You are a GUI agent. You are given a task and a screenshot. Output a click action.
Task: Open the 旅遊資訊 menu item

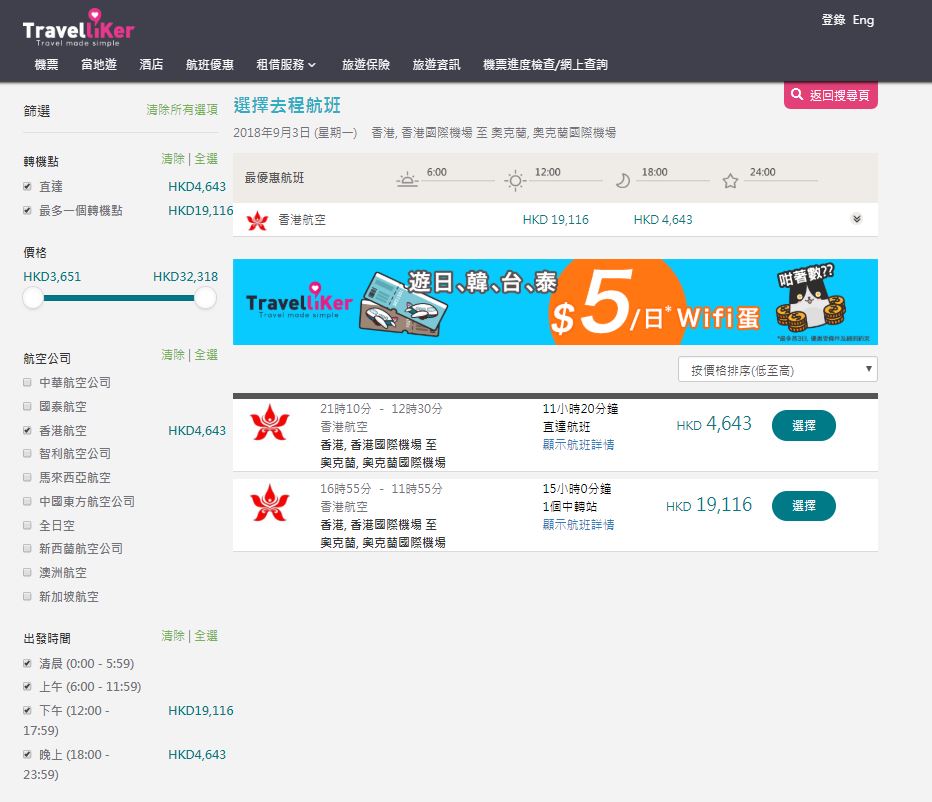436,64
